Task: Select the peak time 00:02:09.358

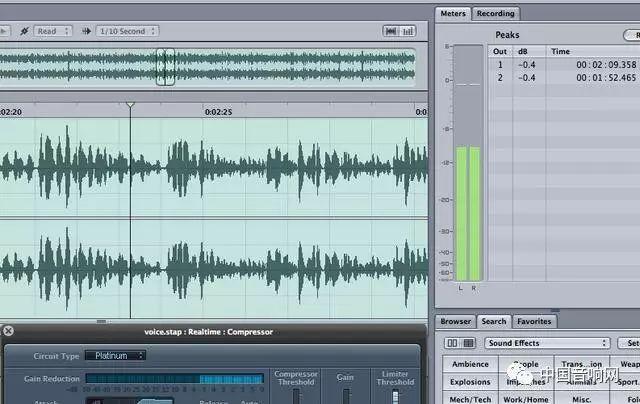Action: click(606, 64)
